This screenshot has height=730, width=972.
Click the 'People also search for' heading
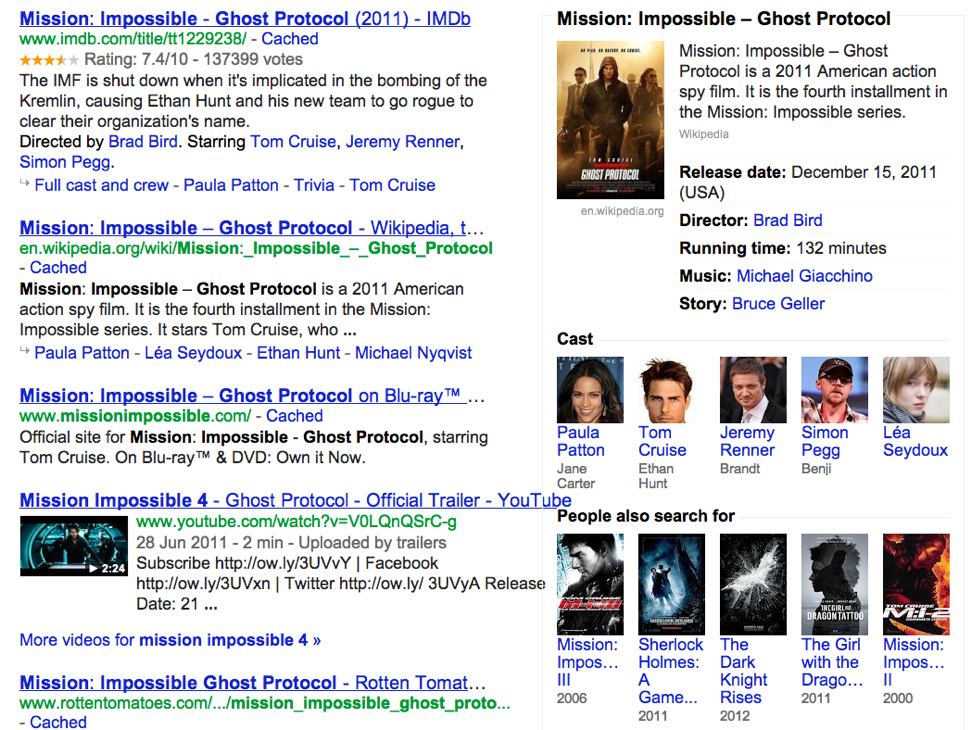[646, 516]
